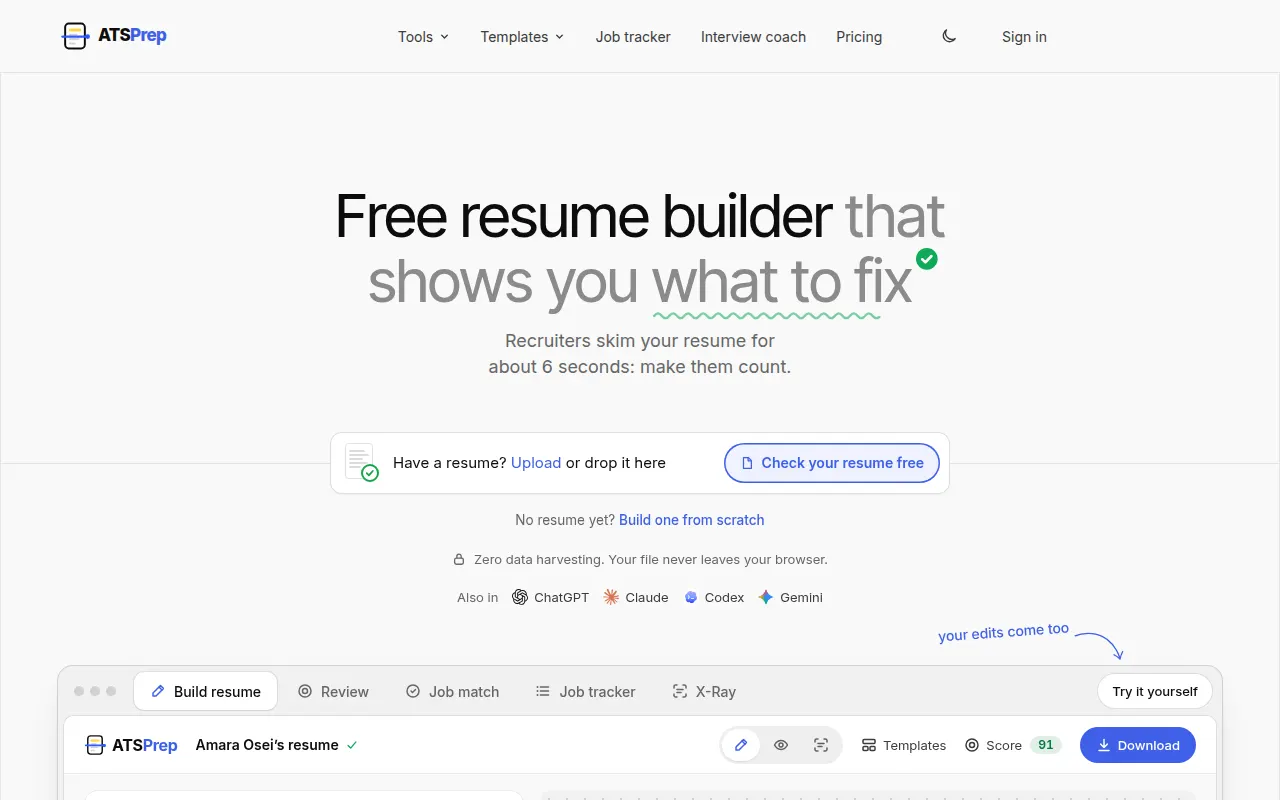Click the Sign in link
The height and width of the screenshot is (800, 1280).
1024,37
